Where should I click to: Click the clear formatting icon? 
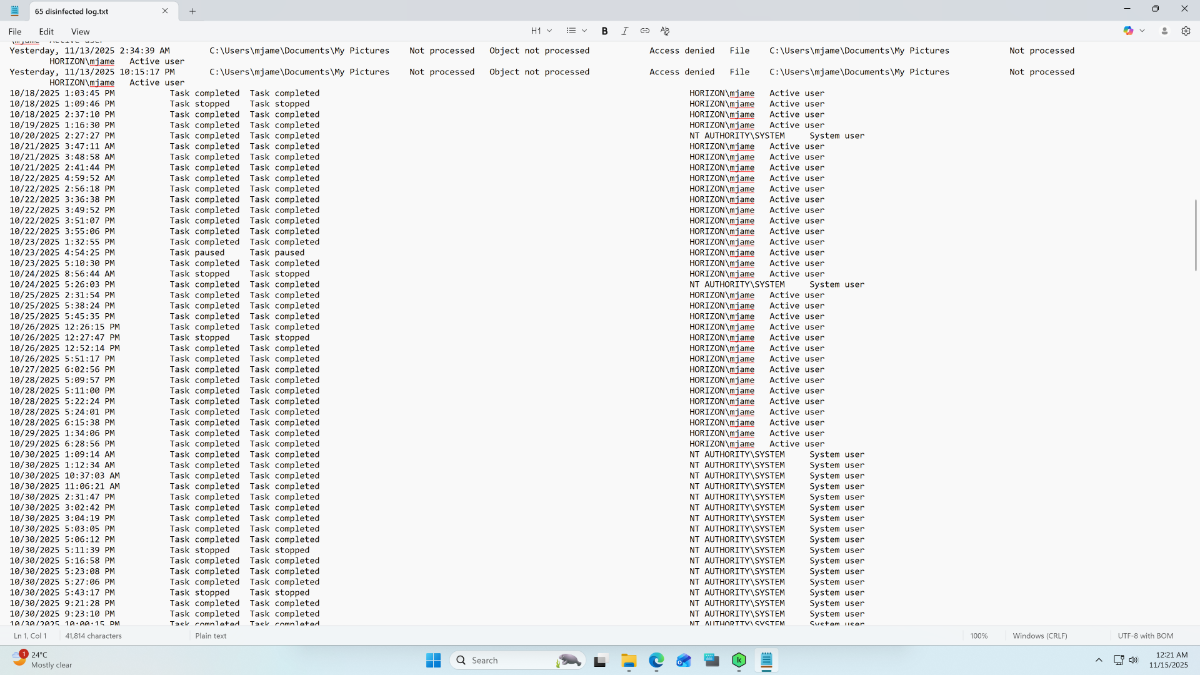pyautogui.click(x=665, y=31)
